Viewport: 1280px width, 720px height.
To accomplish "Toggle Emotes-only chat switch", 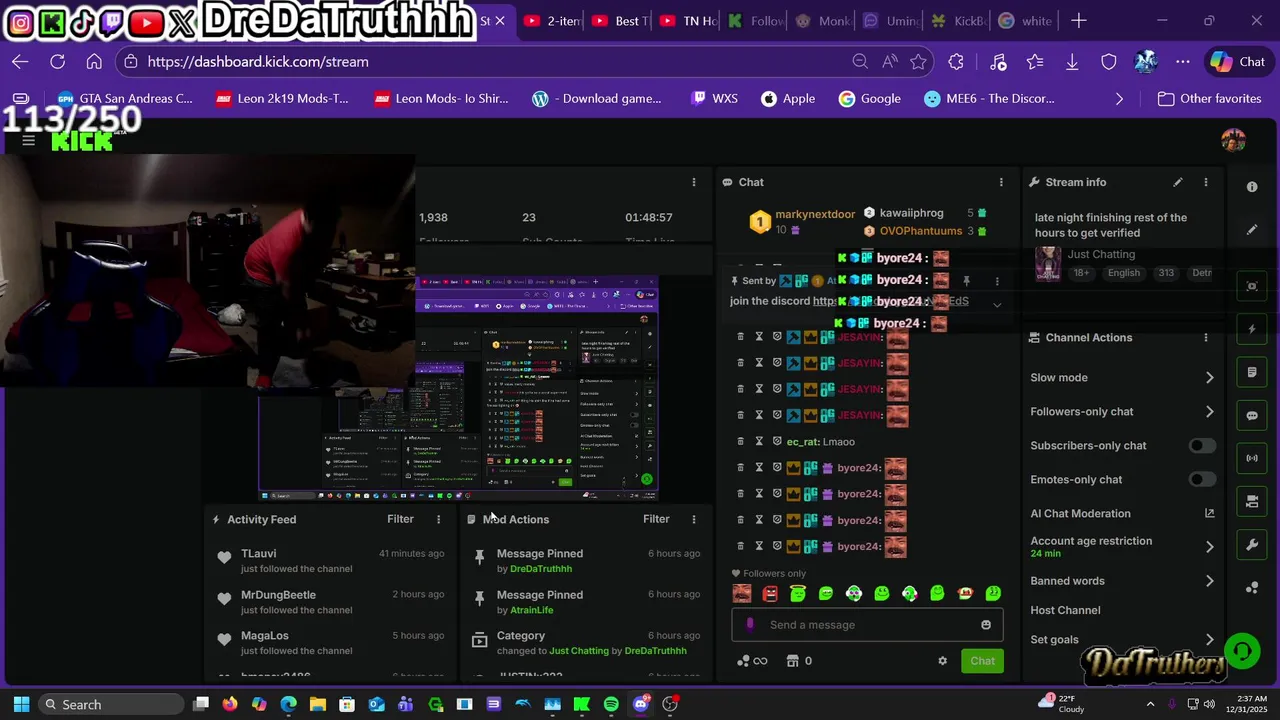I will point(1202,479).
